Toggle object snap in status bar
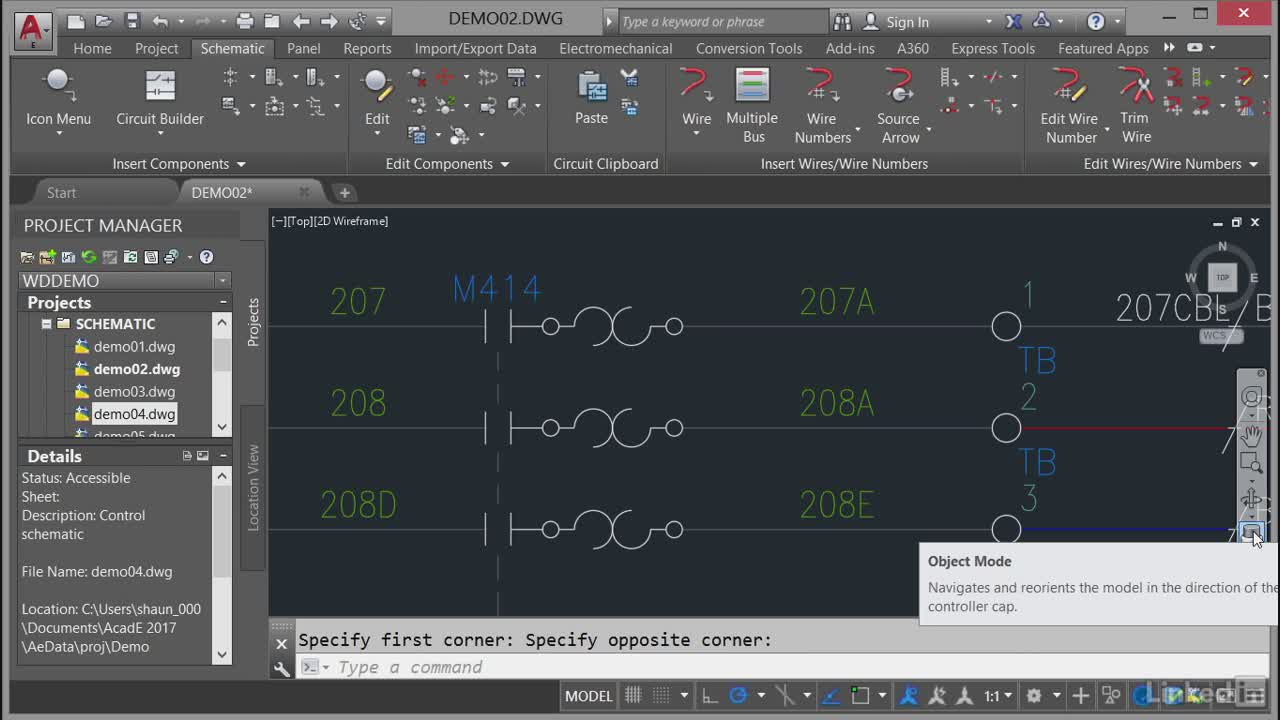Viewport: 1280px width, 720px height. (860, 695)
